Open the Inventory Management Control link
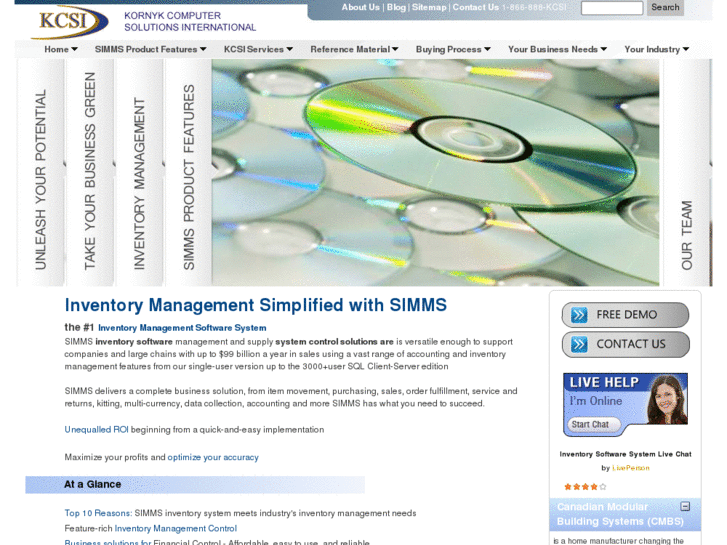727x545 pixels. (176, 528)
